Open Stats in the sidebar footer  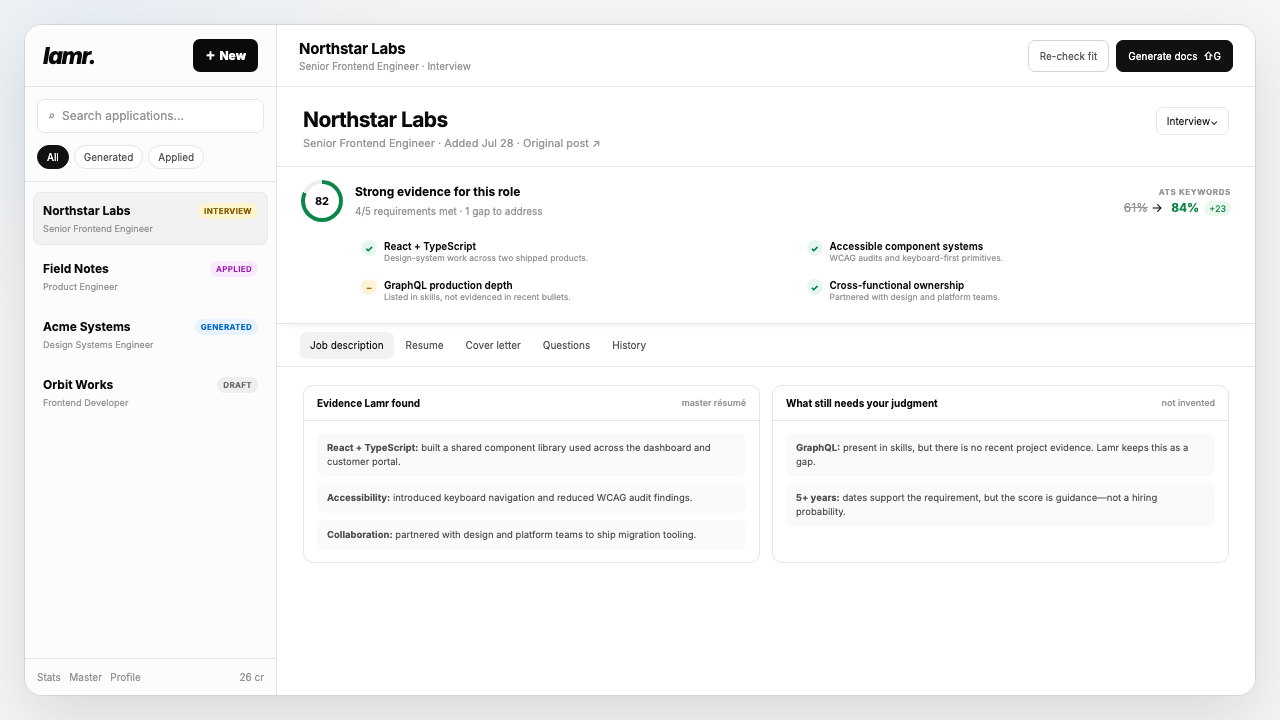click(x=49, y=677)
